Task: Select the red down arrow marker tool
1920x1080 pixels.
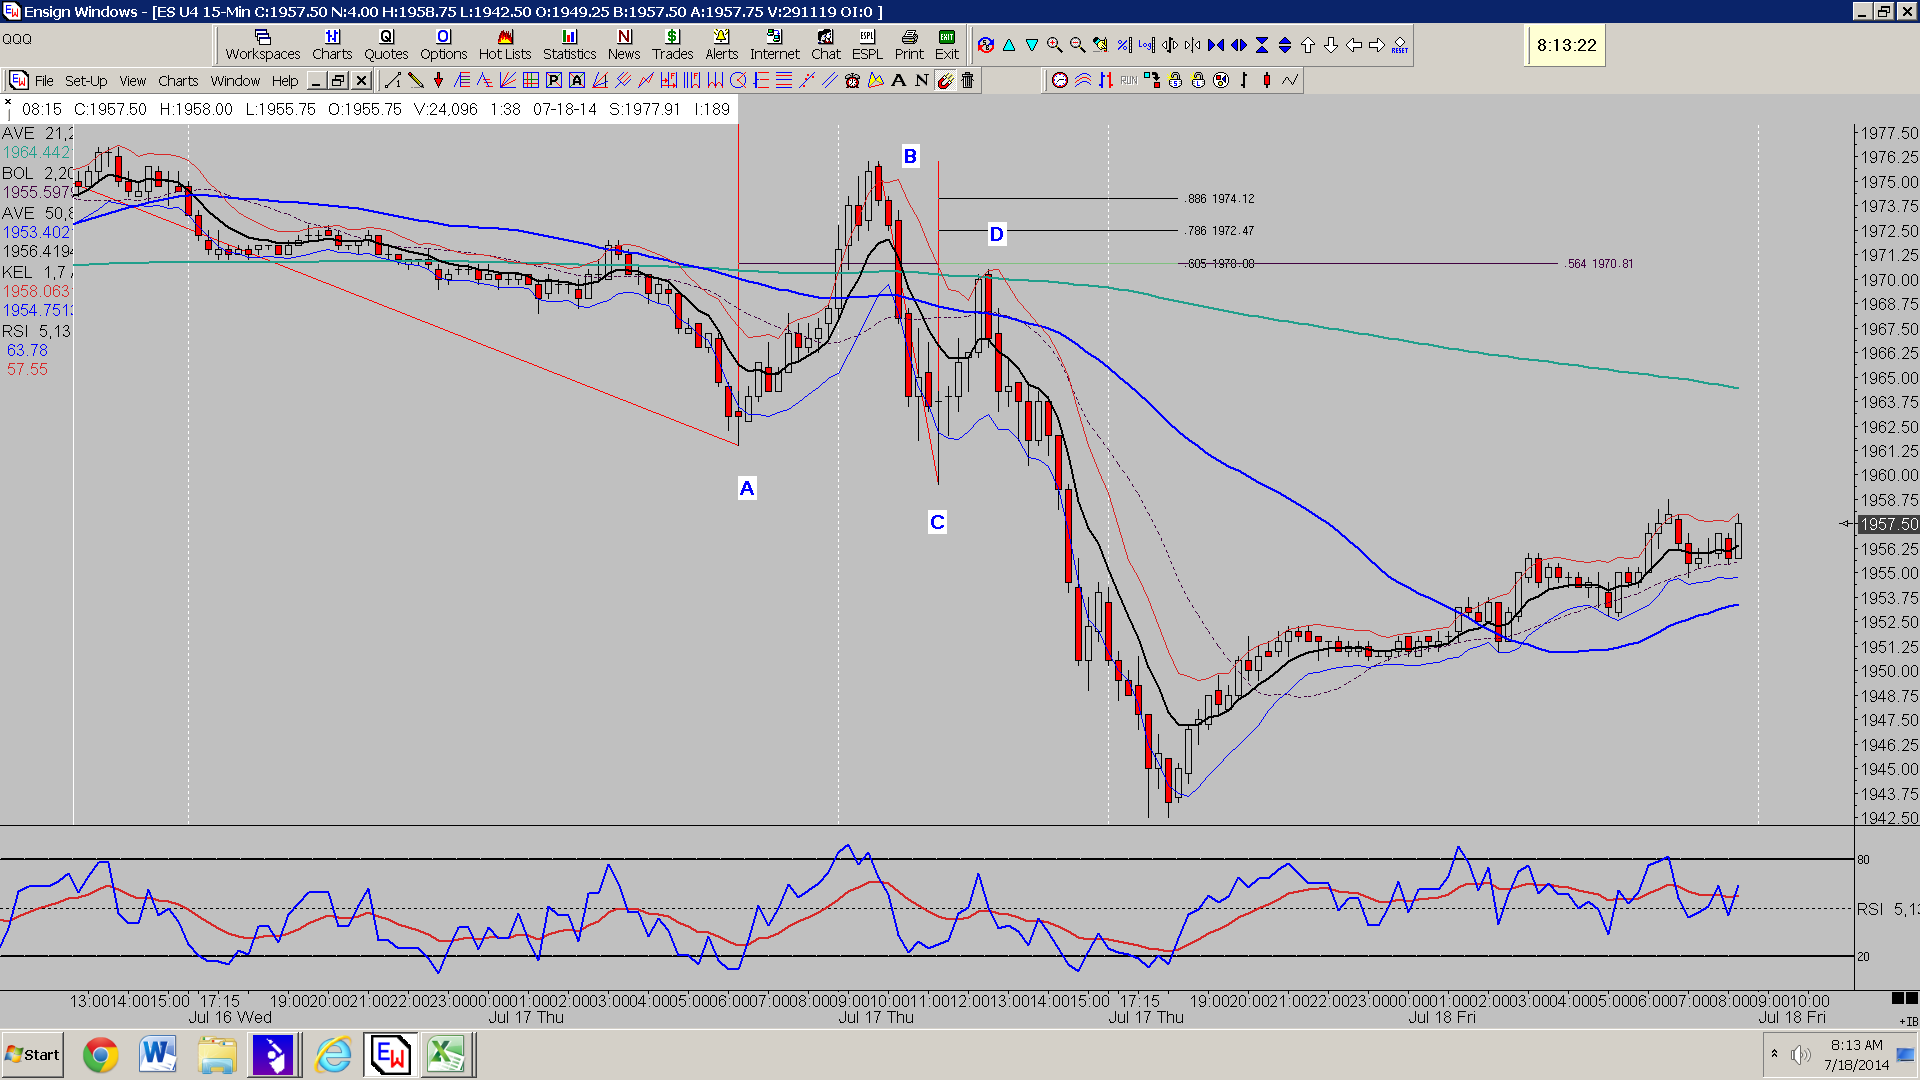Action: coord(438,80)
